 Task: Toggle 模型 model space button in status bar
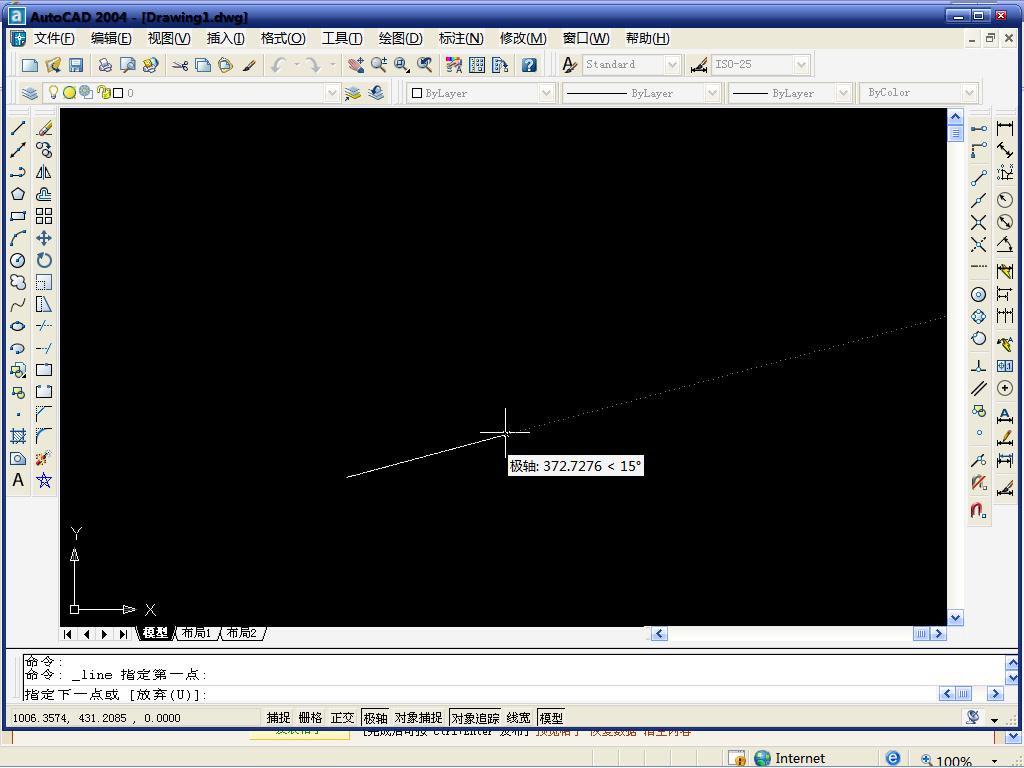551,718
